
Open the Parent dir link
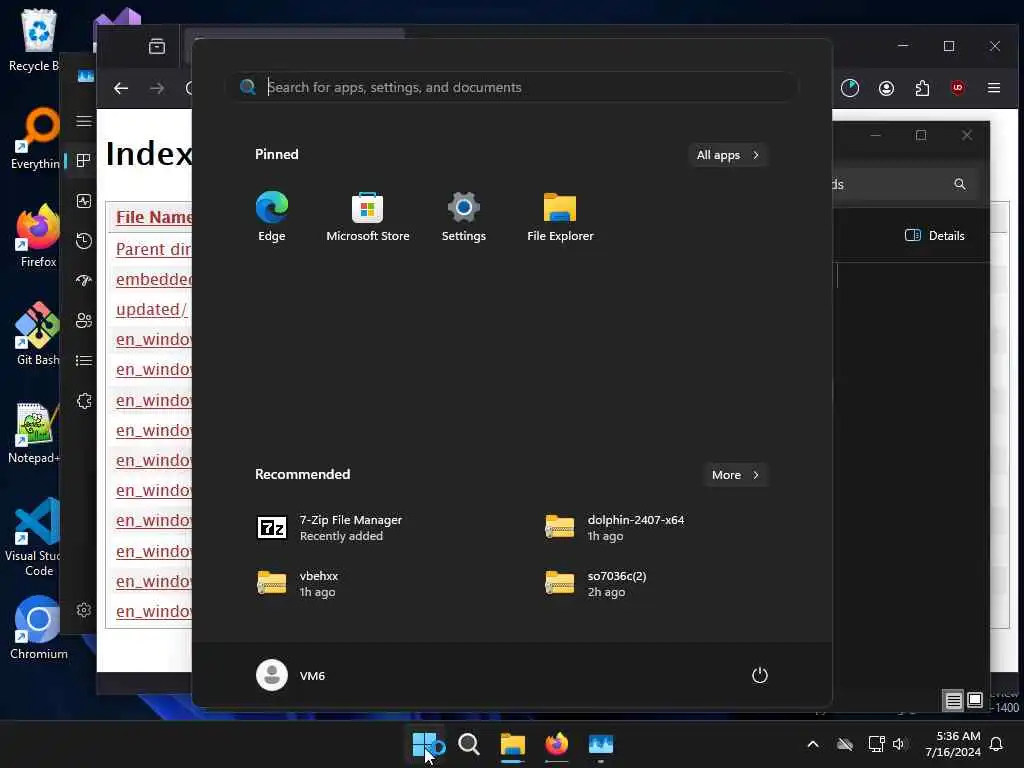(x=153, y=249)
